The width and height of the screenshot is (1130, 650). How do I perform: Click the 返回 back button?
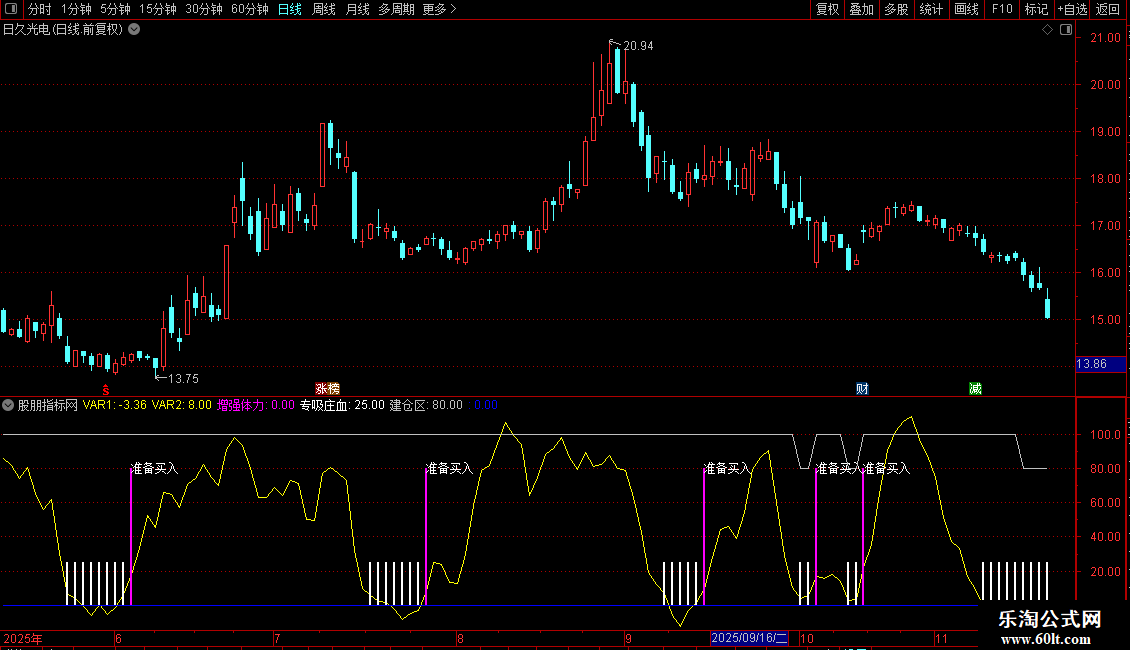click(x=1108, y=10)
